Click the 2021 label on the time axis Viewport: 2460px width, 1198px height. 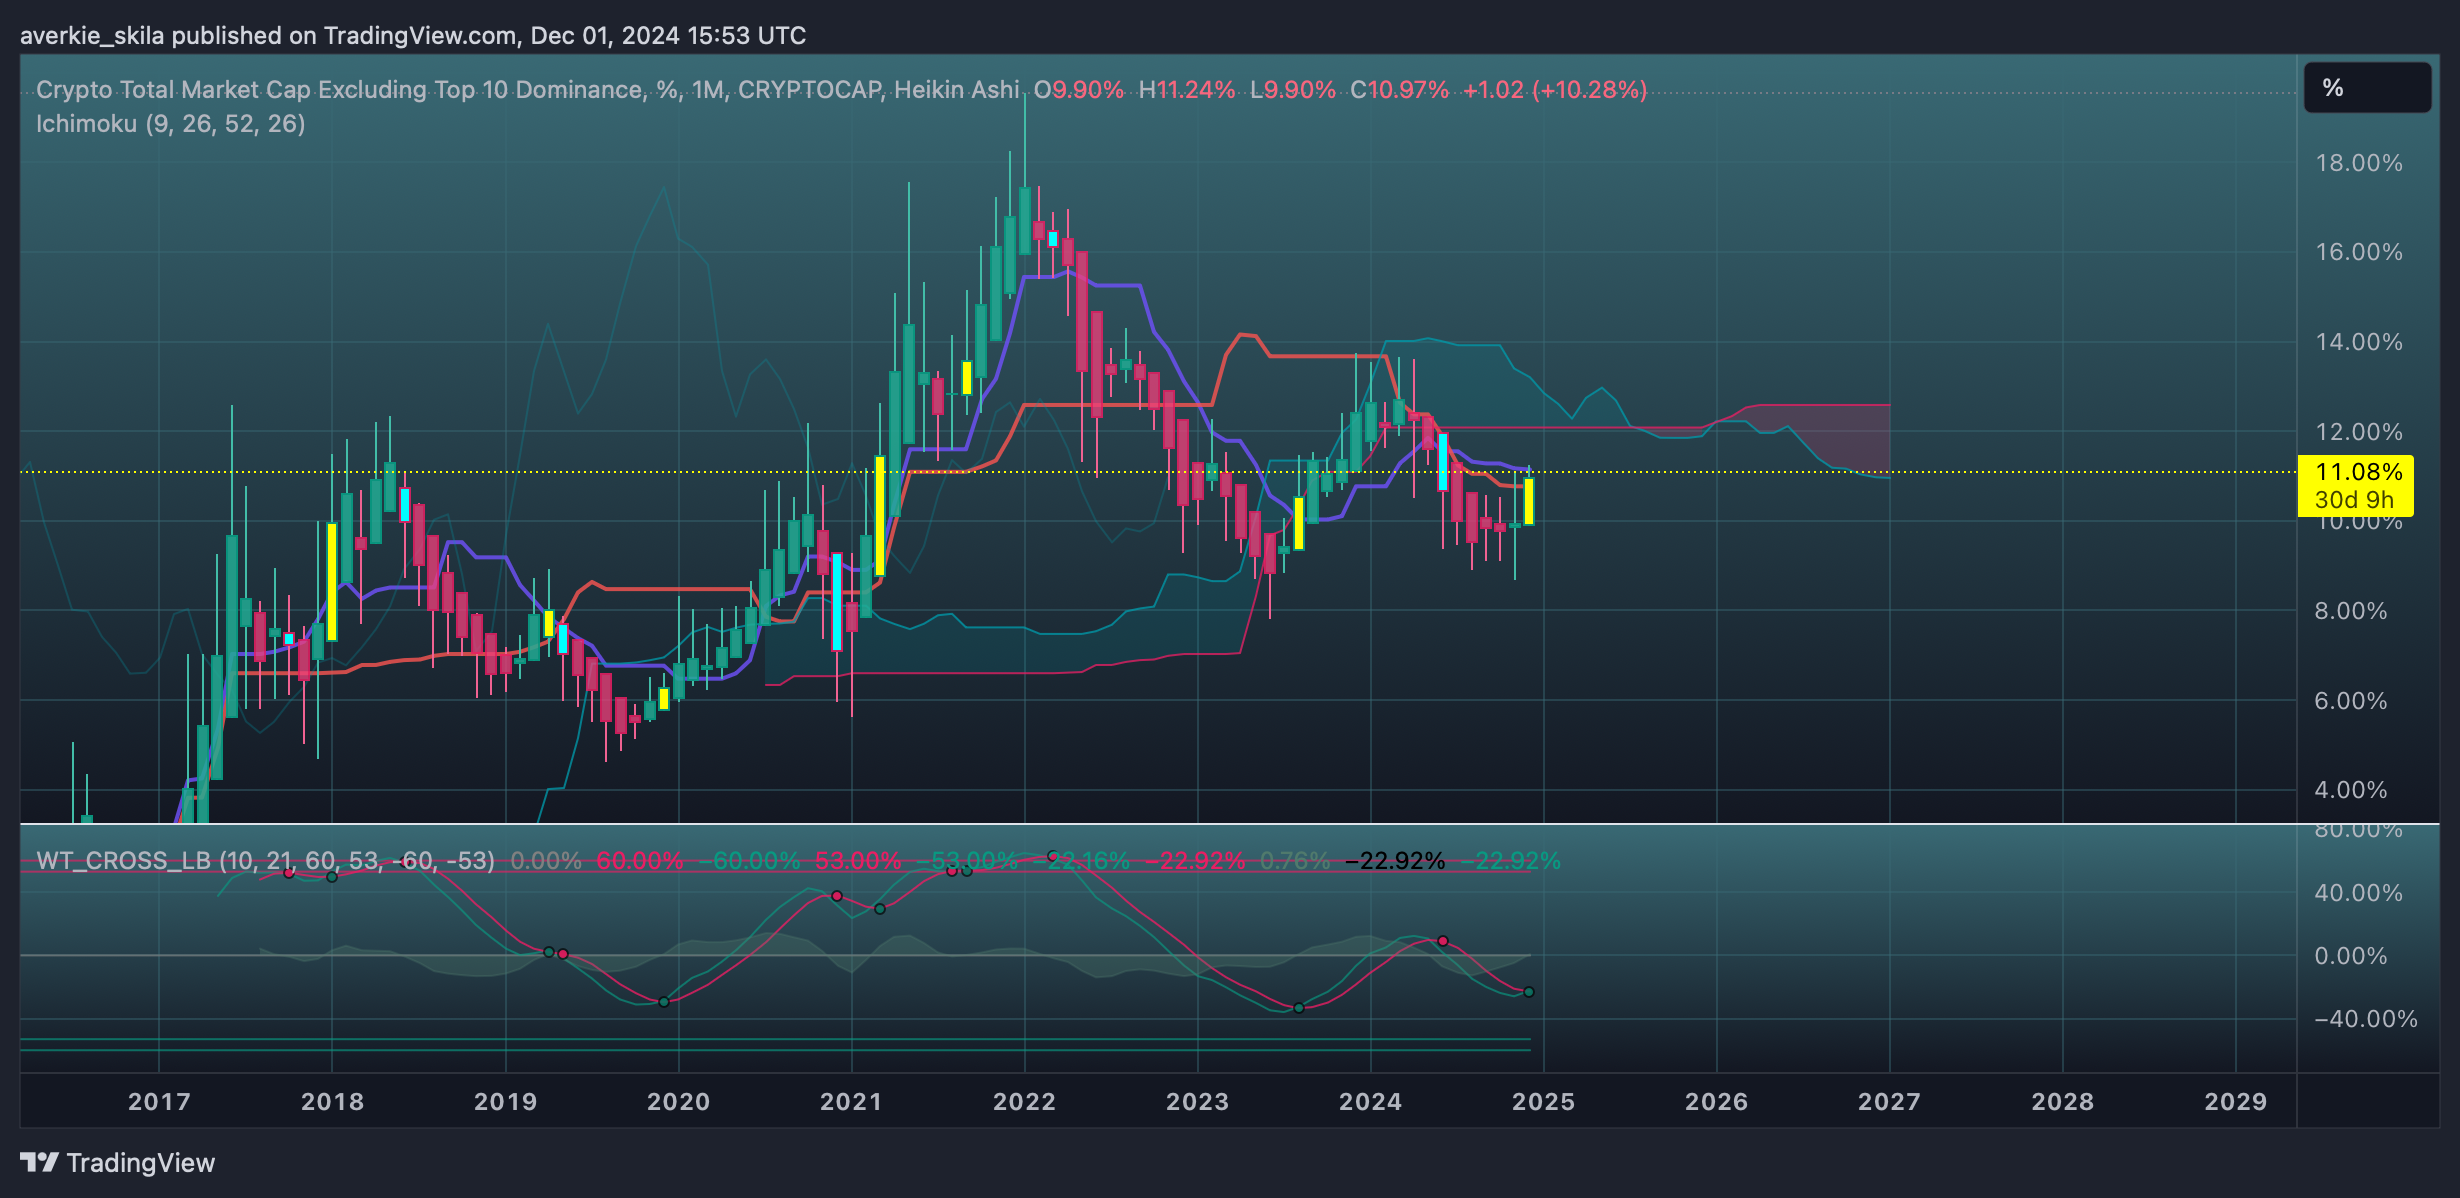[851, 1102]
